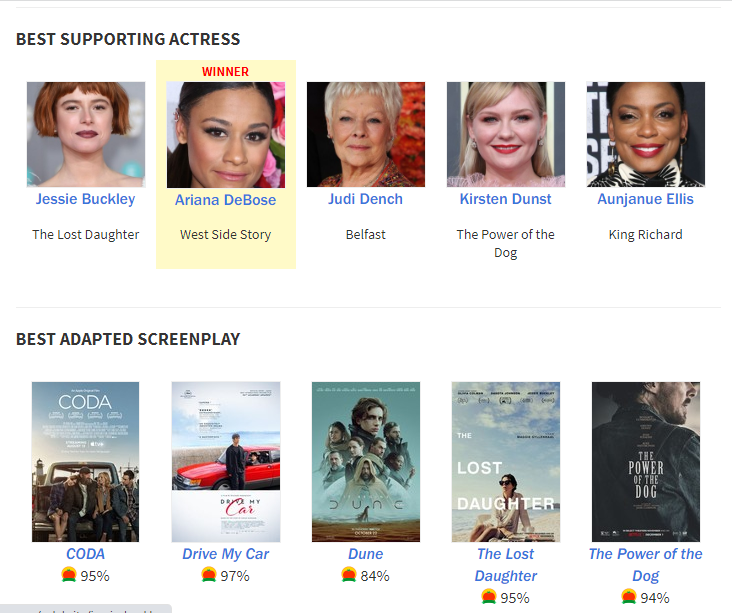The width and height of the screenshot is (732, 613).
Task: Click 'The Lost Daughter' text under Jessie Buckley
Action: pos(85,234)
